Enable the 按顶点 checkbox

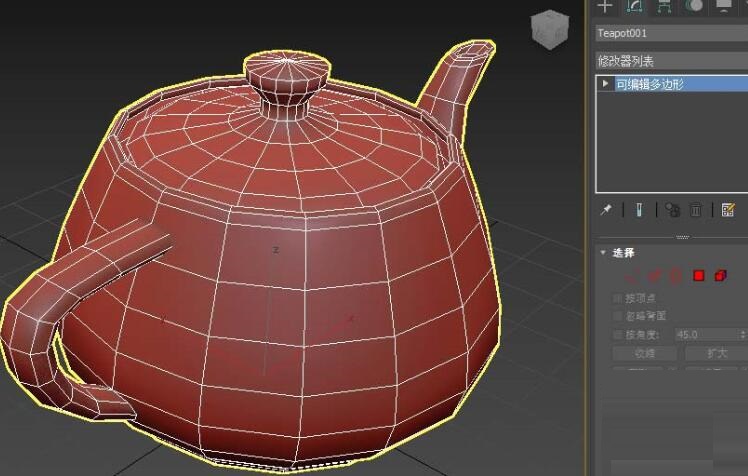(x=617, y=298)
